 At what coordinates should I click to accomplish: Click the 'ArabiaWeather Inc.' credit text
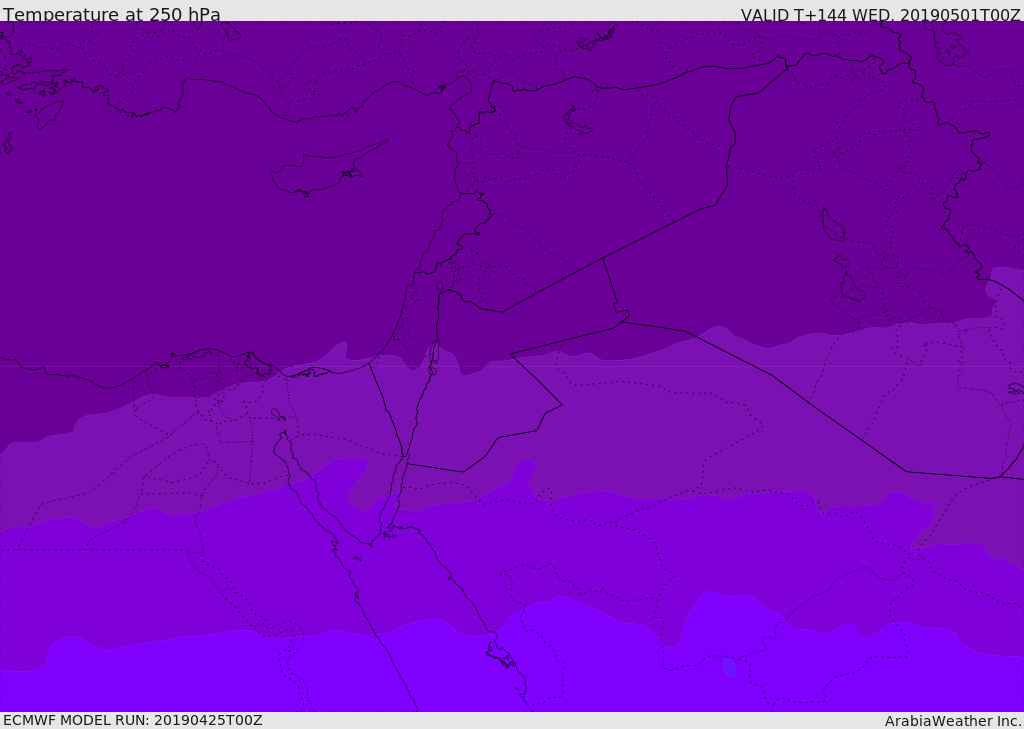coord(953,721)
